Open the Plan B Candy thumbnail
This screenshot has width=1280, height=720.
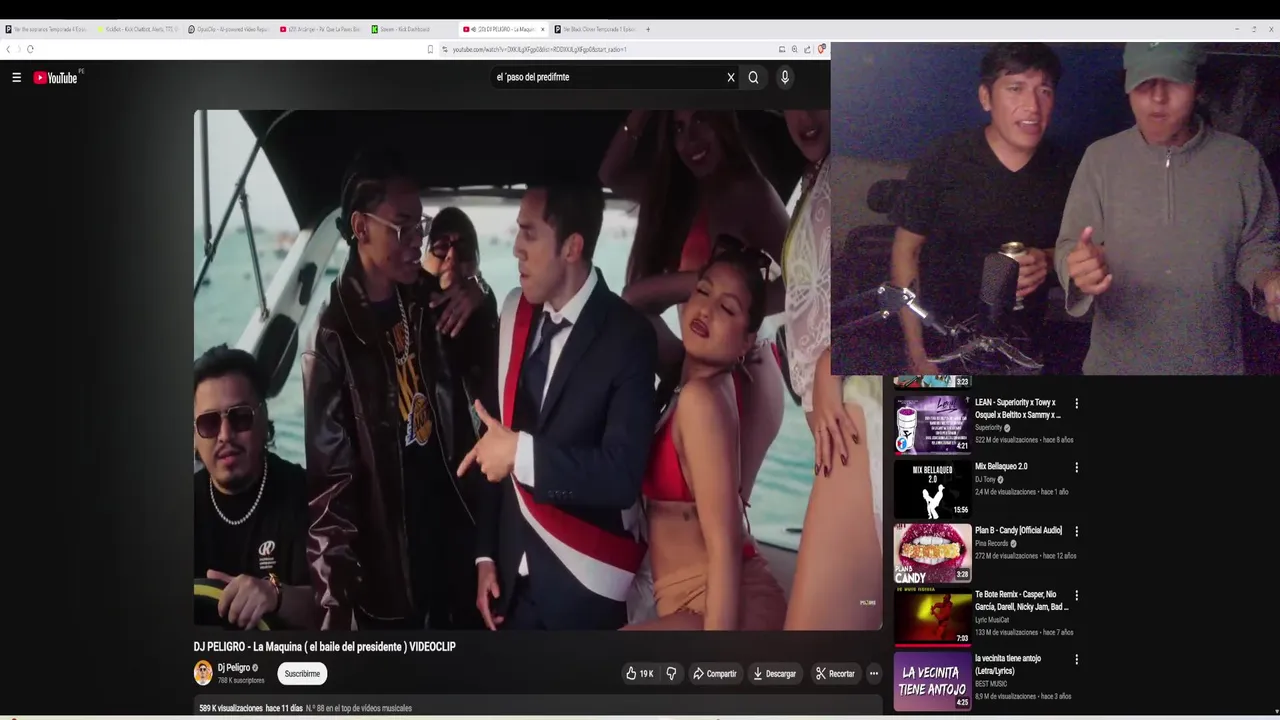932,553
